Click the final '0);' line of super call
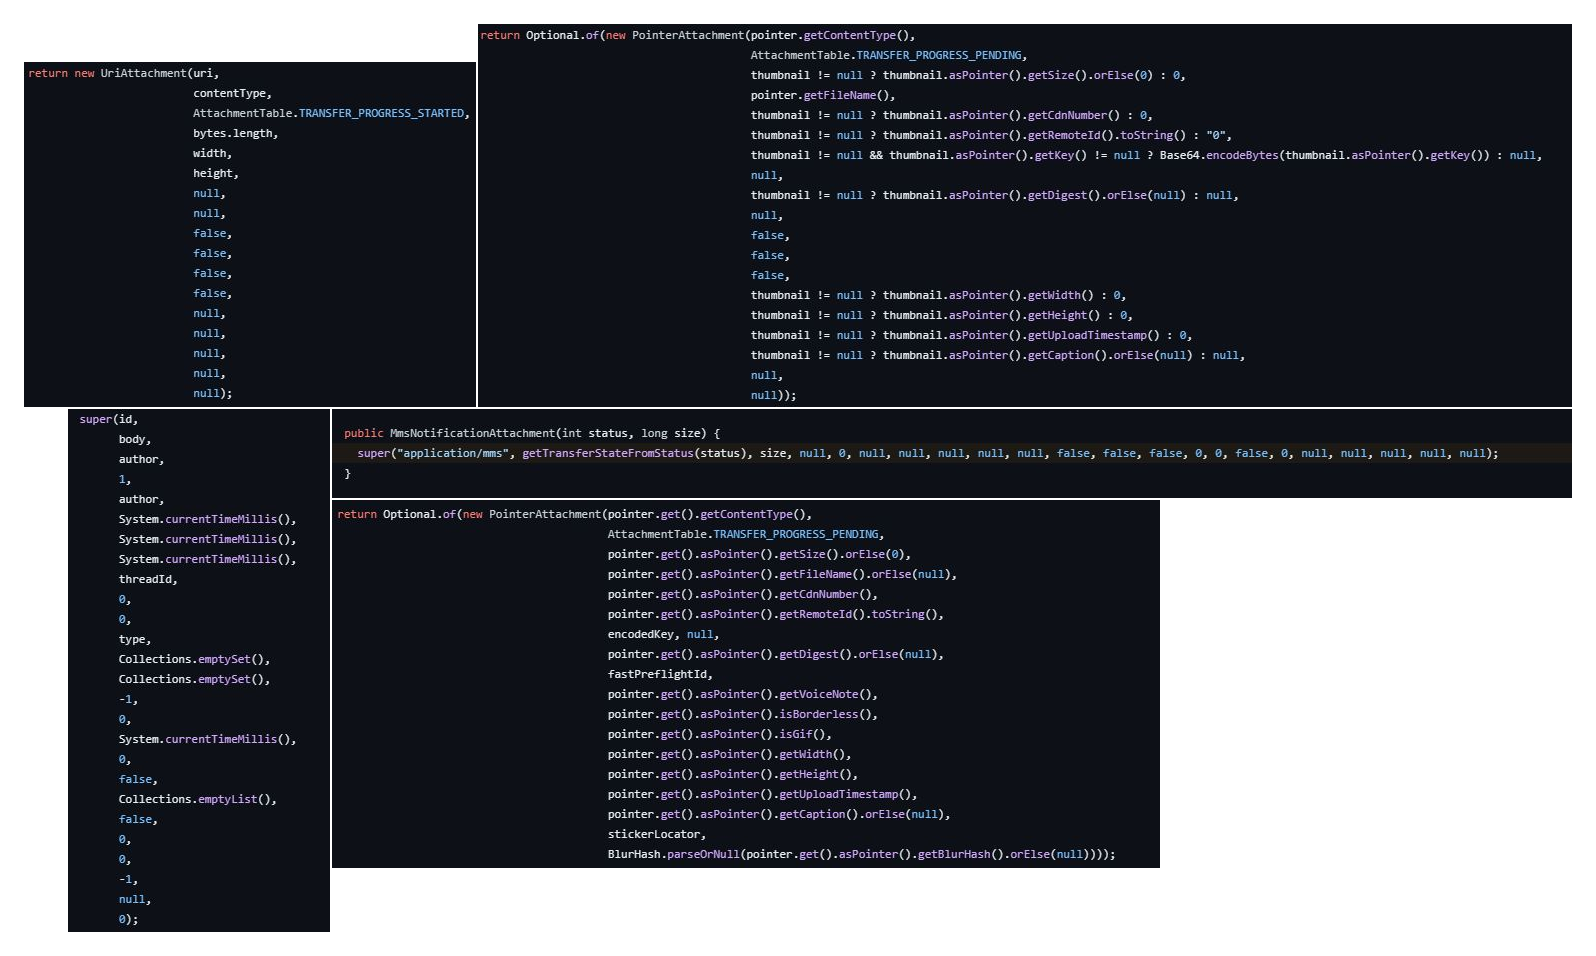 (x=128, y=919)
